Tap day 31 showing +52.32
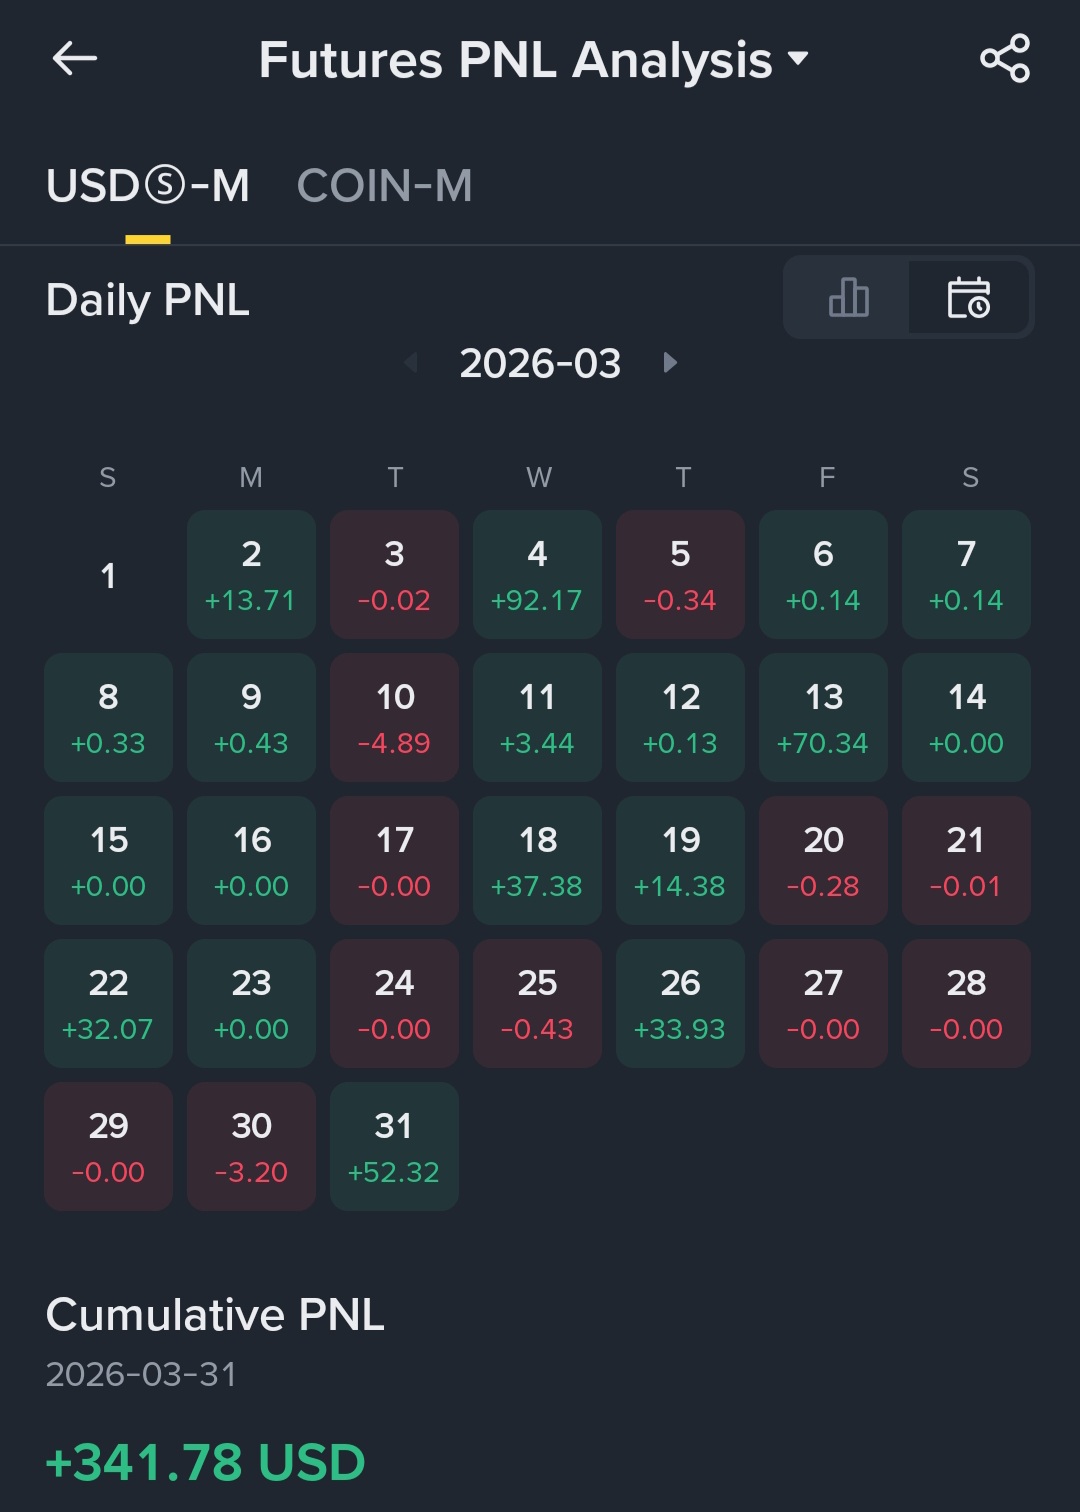The image size is (1080, 1512). [394, 1146]
